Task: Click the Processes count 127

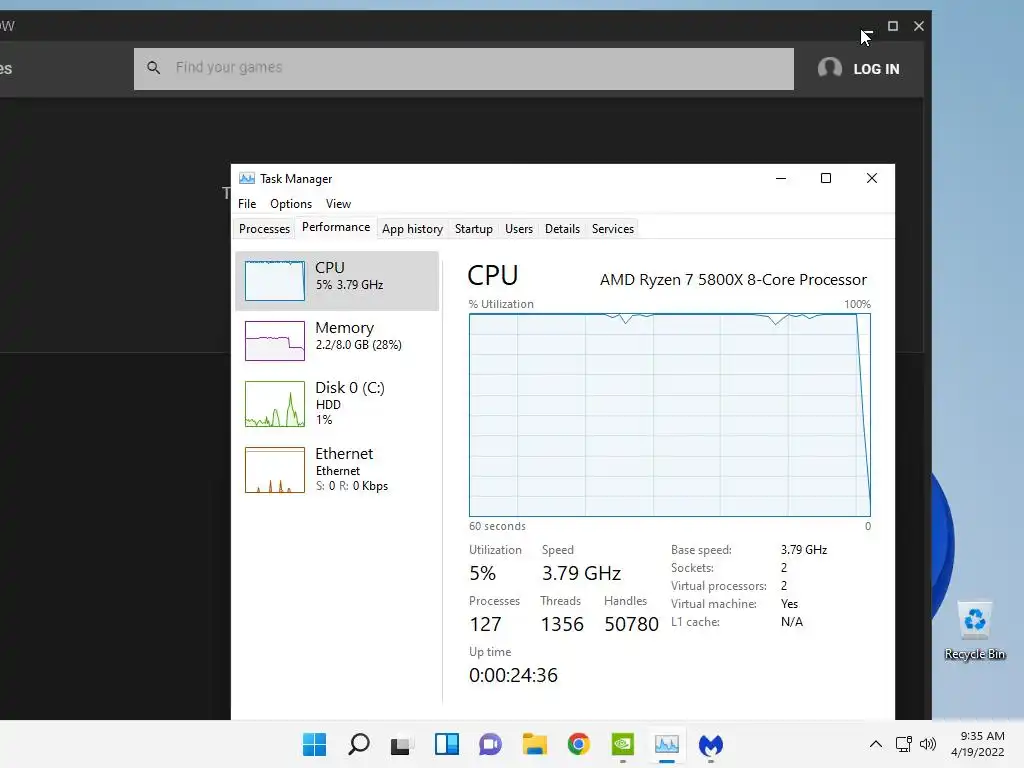Action: (485, 624)
